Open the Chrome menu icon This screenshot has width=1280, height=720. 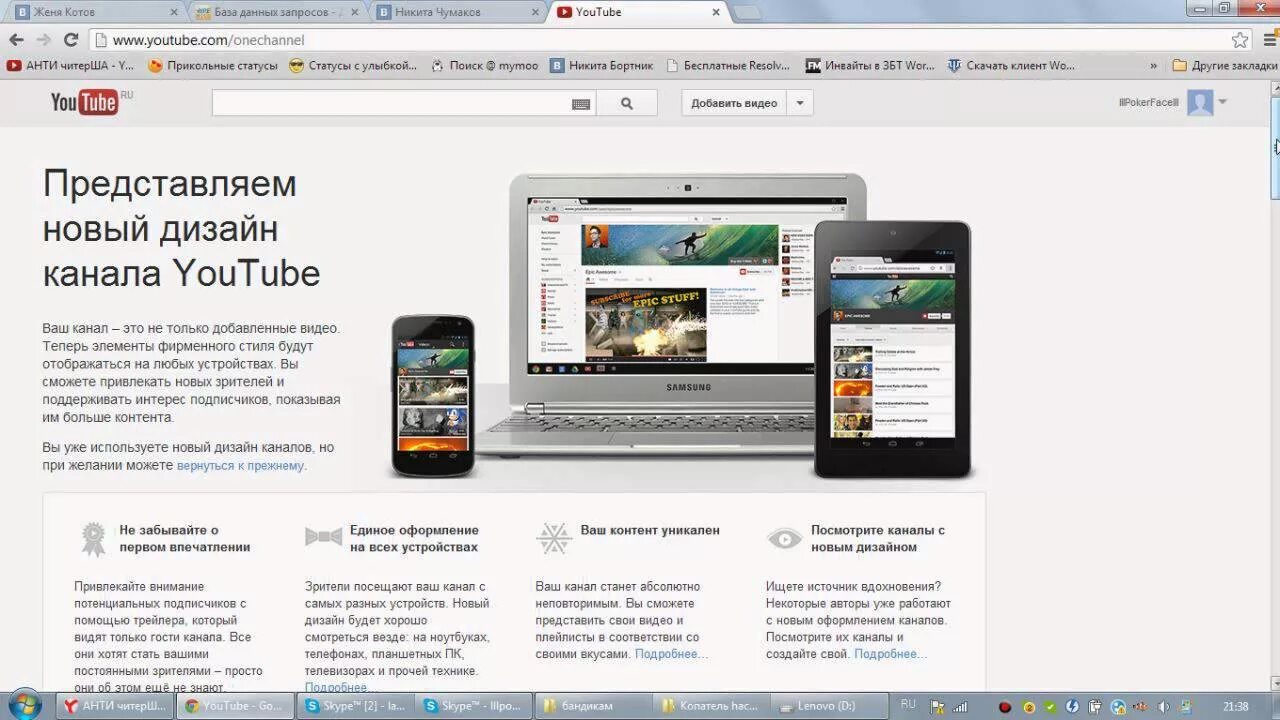pos(1270,40)
